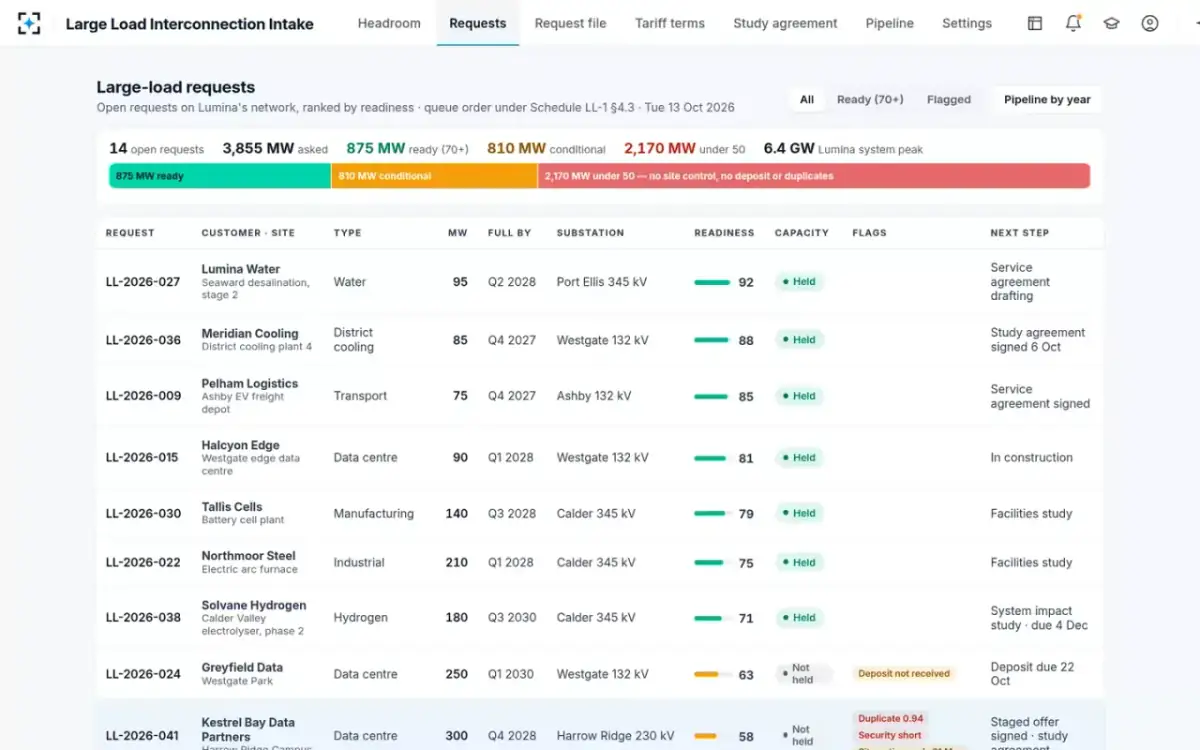Go to the Tariff terms tab
This screenshot has height=750, width=1200.
[x=670, y=23]
